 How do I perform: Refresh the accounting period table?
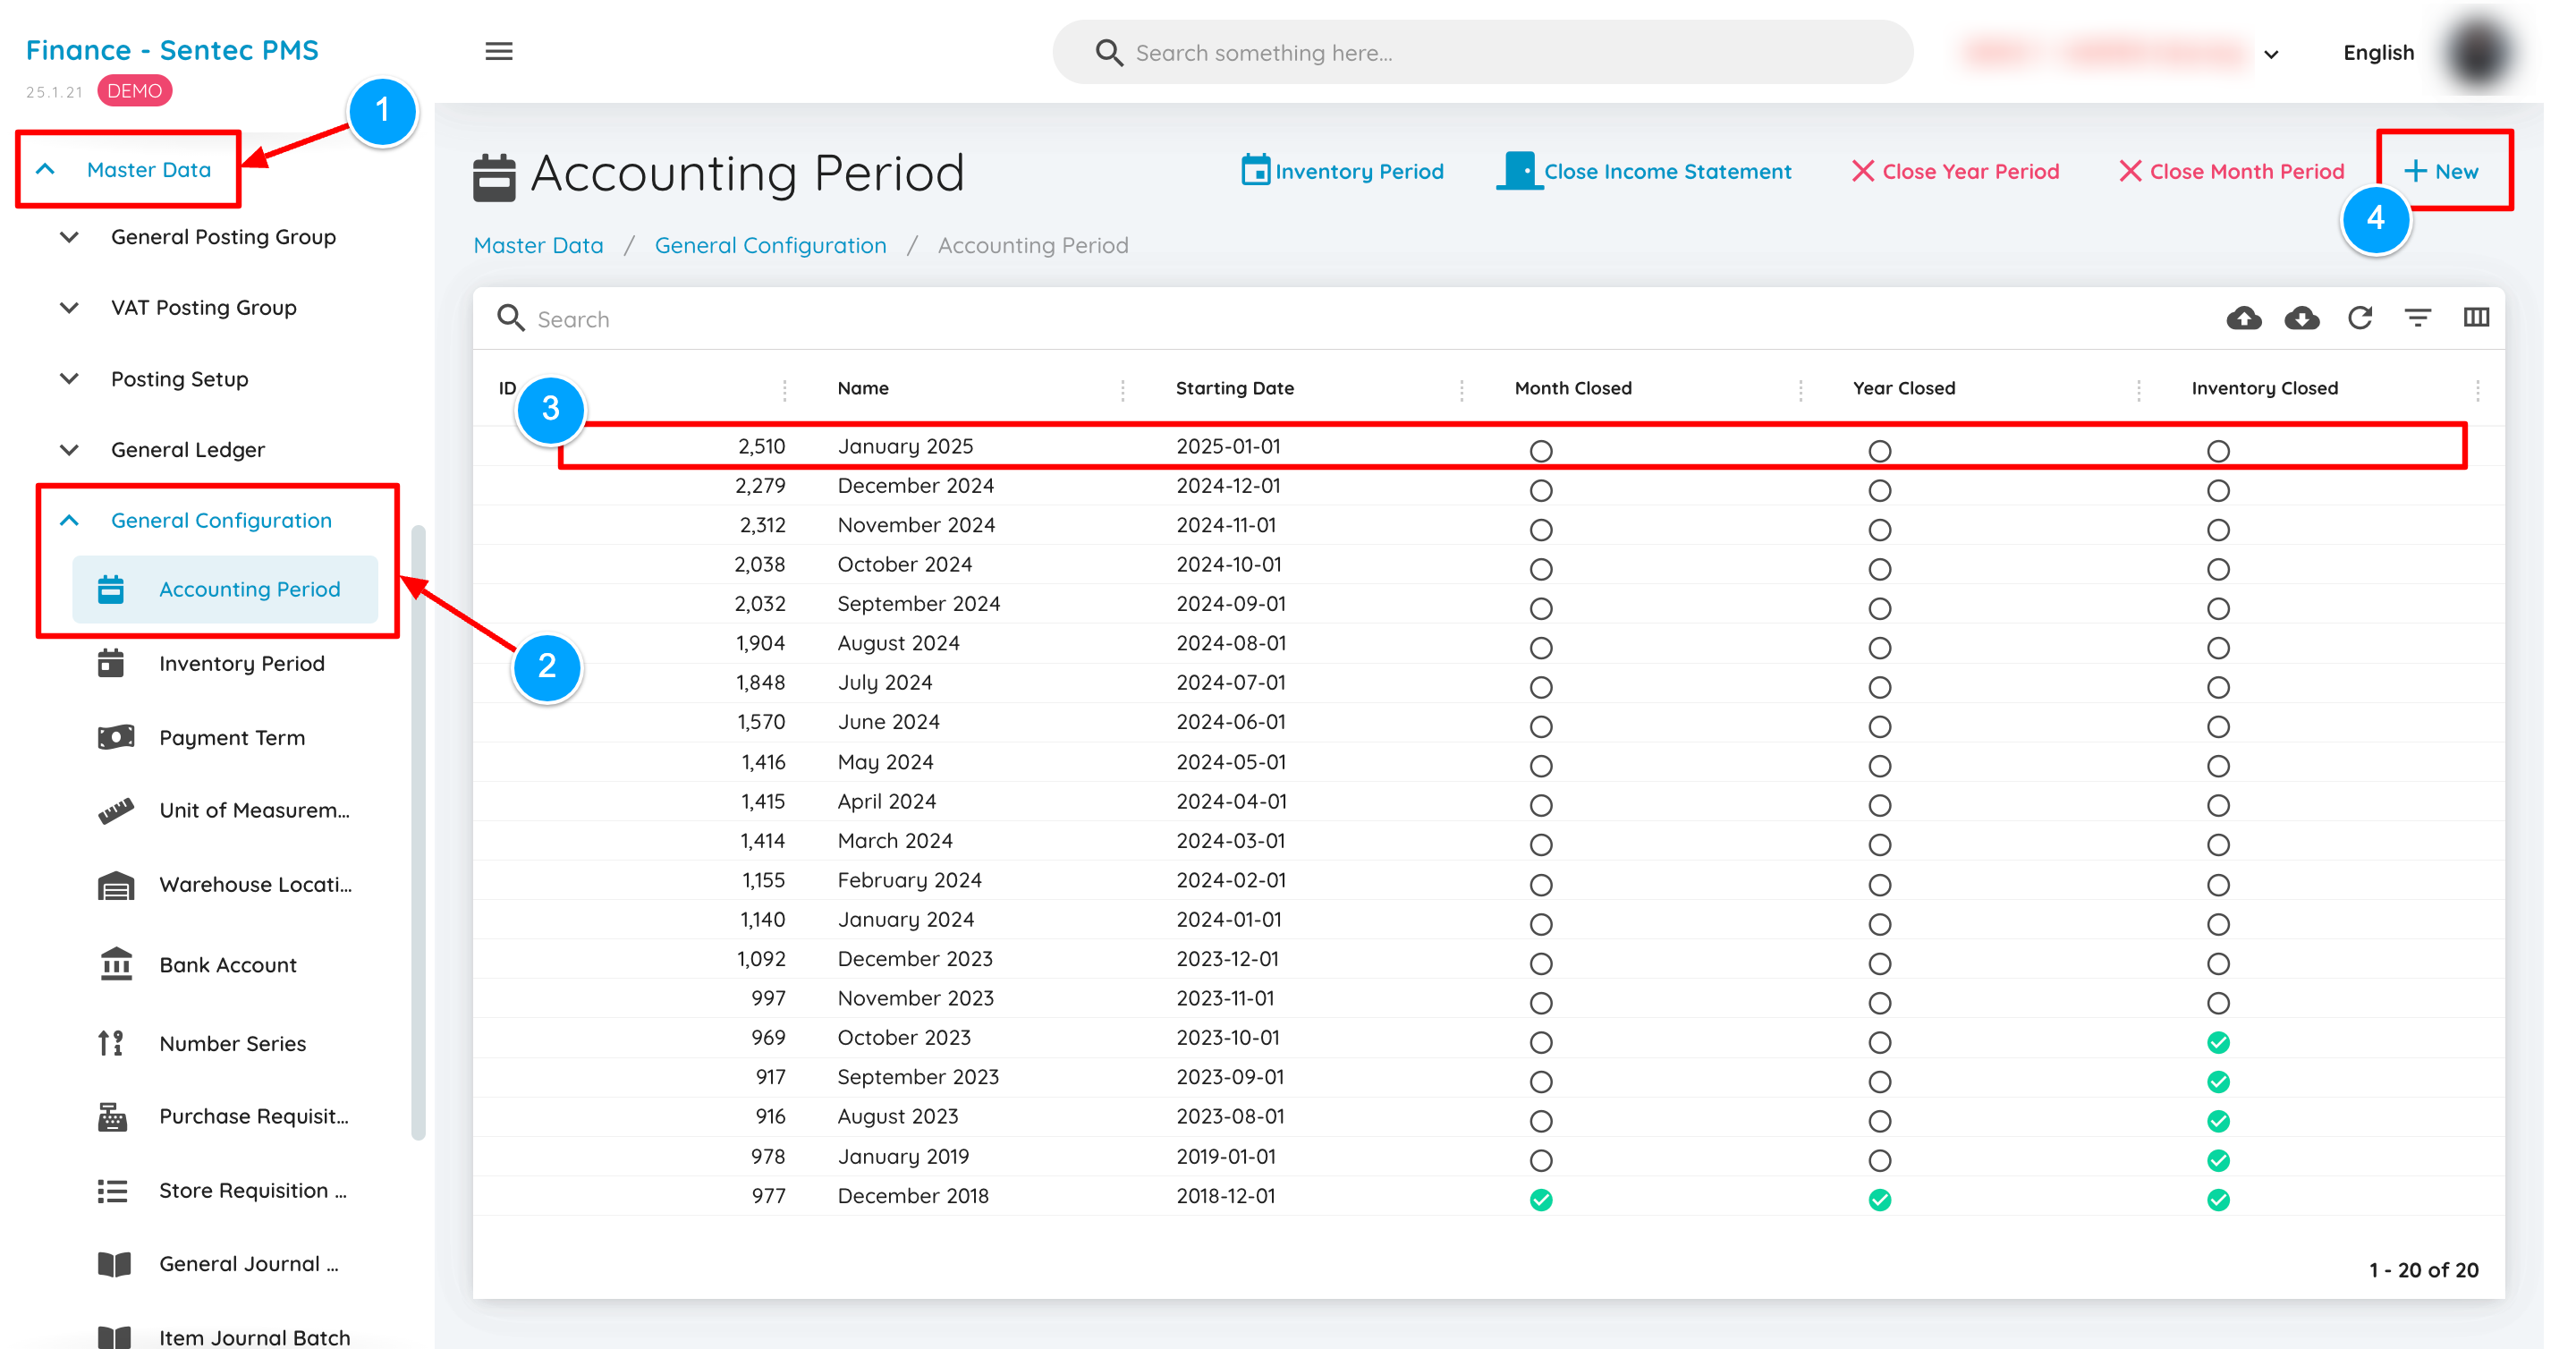(x=2359, y=318)
